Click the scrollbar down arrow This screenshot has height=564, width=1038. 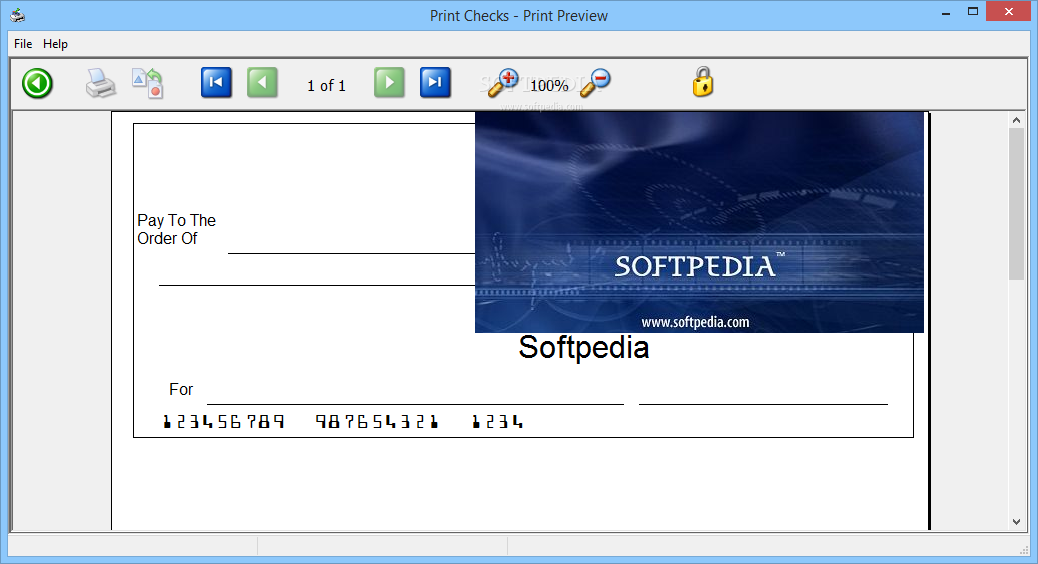pyautogui.click(x=1017, y=522)
